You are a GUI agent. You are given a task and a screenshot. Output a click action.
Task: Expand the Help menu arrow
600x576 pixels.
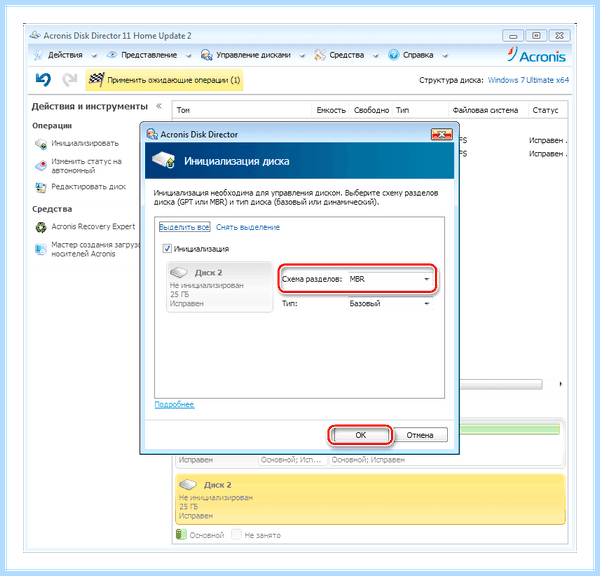click(445, 56)
